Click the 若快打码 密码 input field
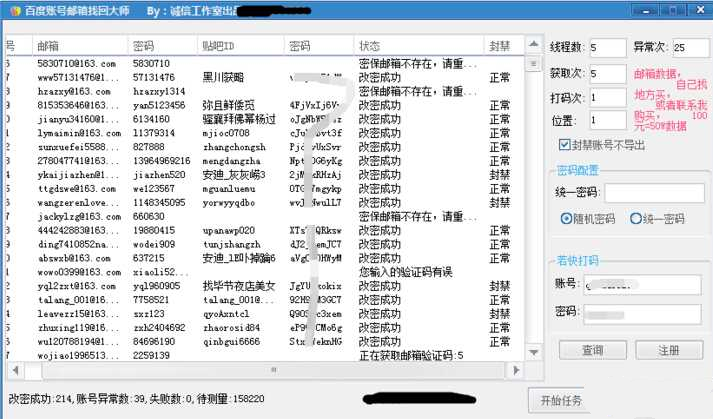Viewport: 713px width, 419px height. 642,314
